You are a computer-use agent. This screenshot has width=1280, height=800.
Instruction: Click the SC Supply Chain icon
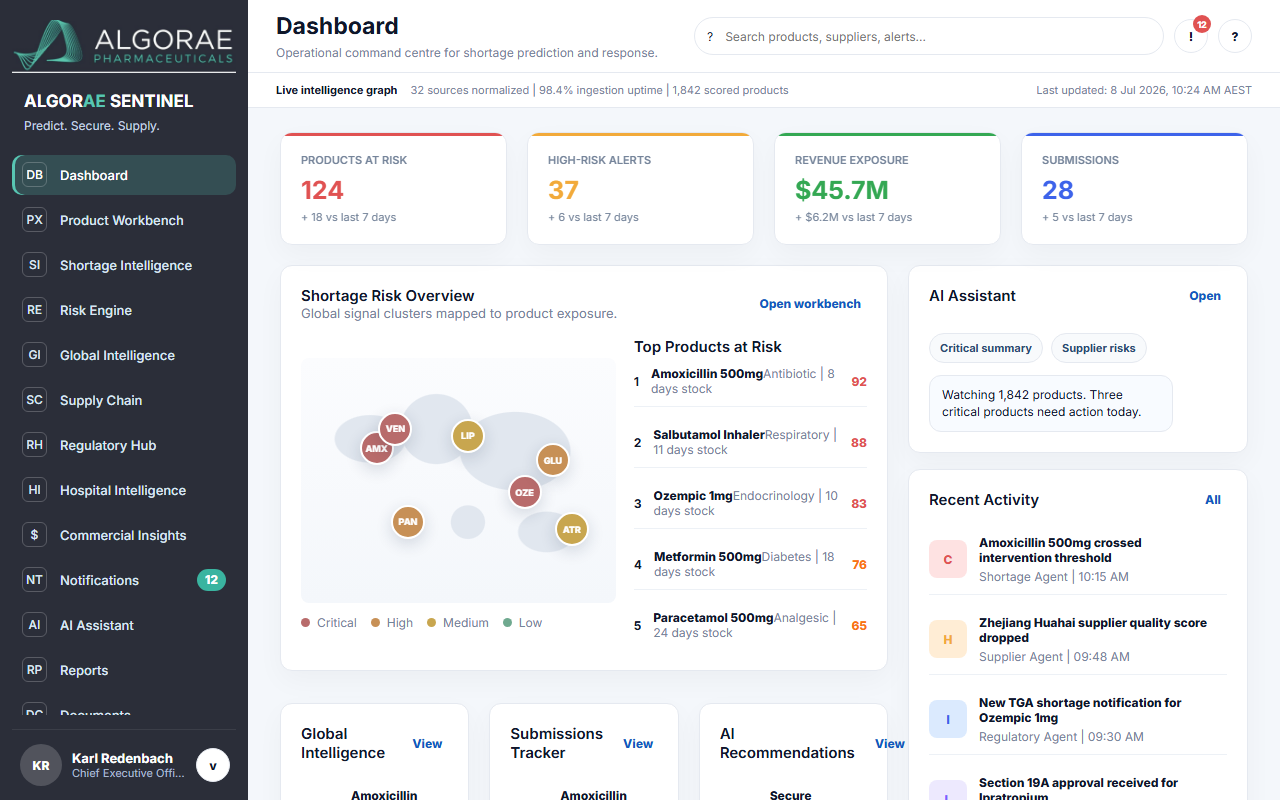click(x=35, y=400)
